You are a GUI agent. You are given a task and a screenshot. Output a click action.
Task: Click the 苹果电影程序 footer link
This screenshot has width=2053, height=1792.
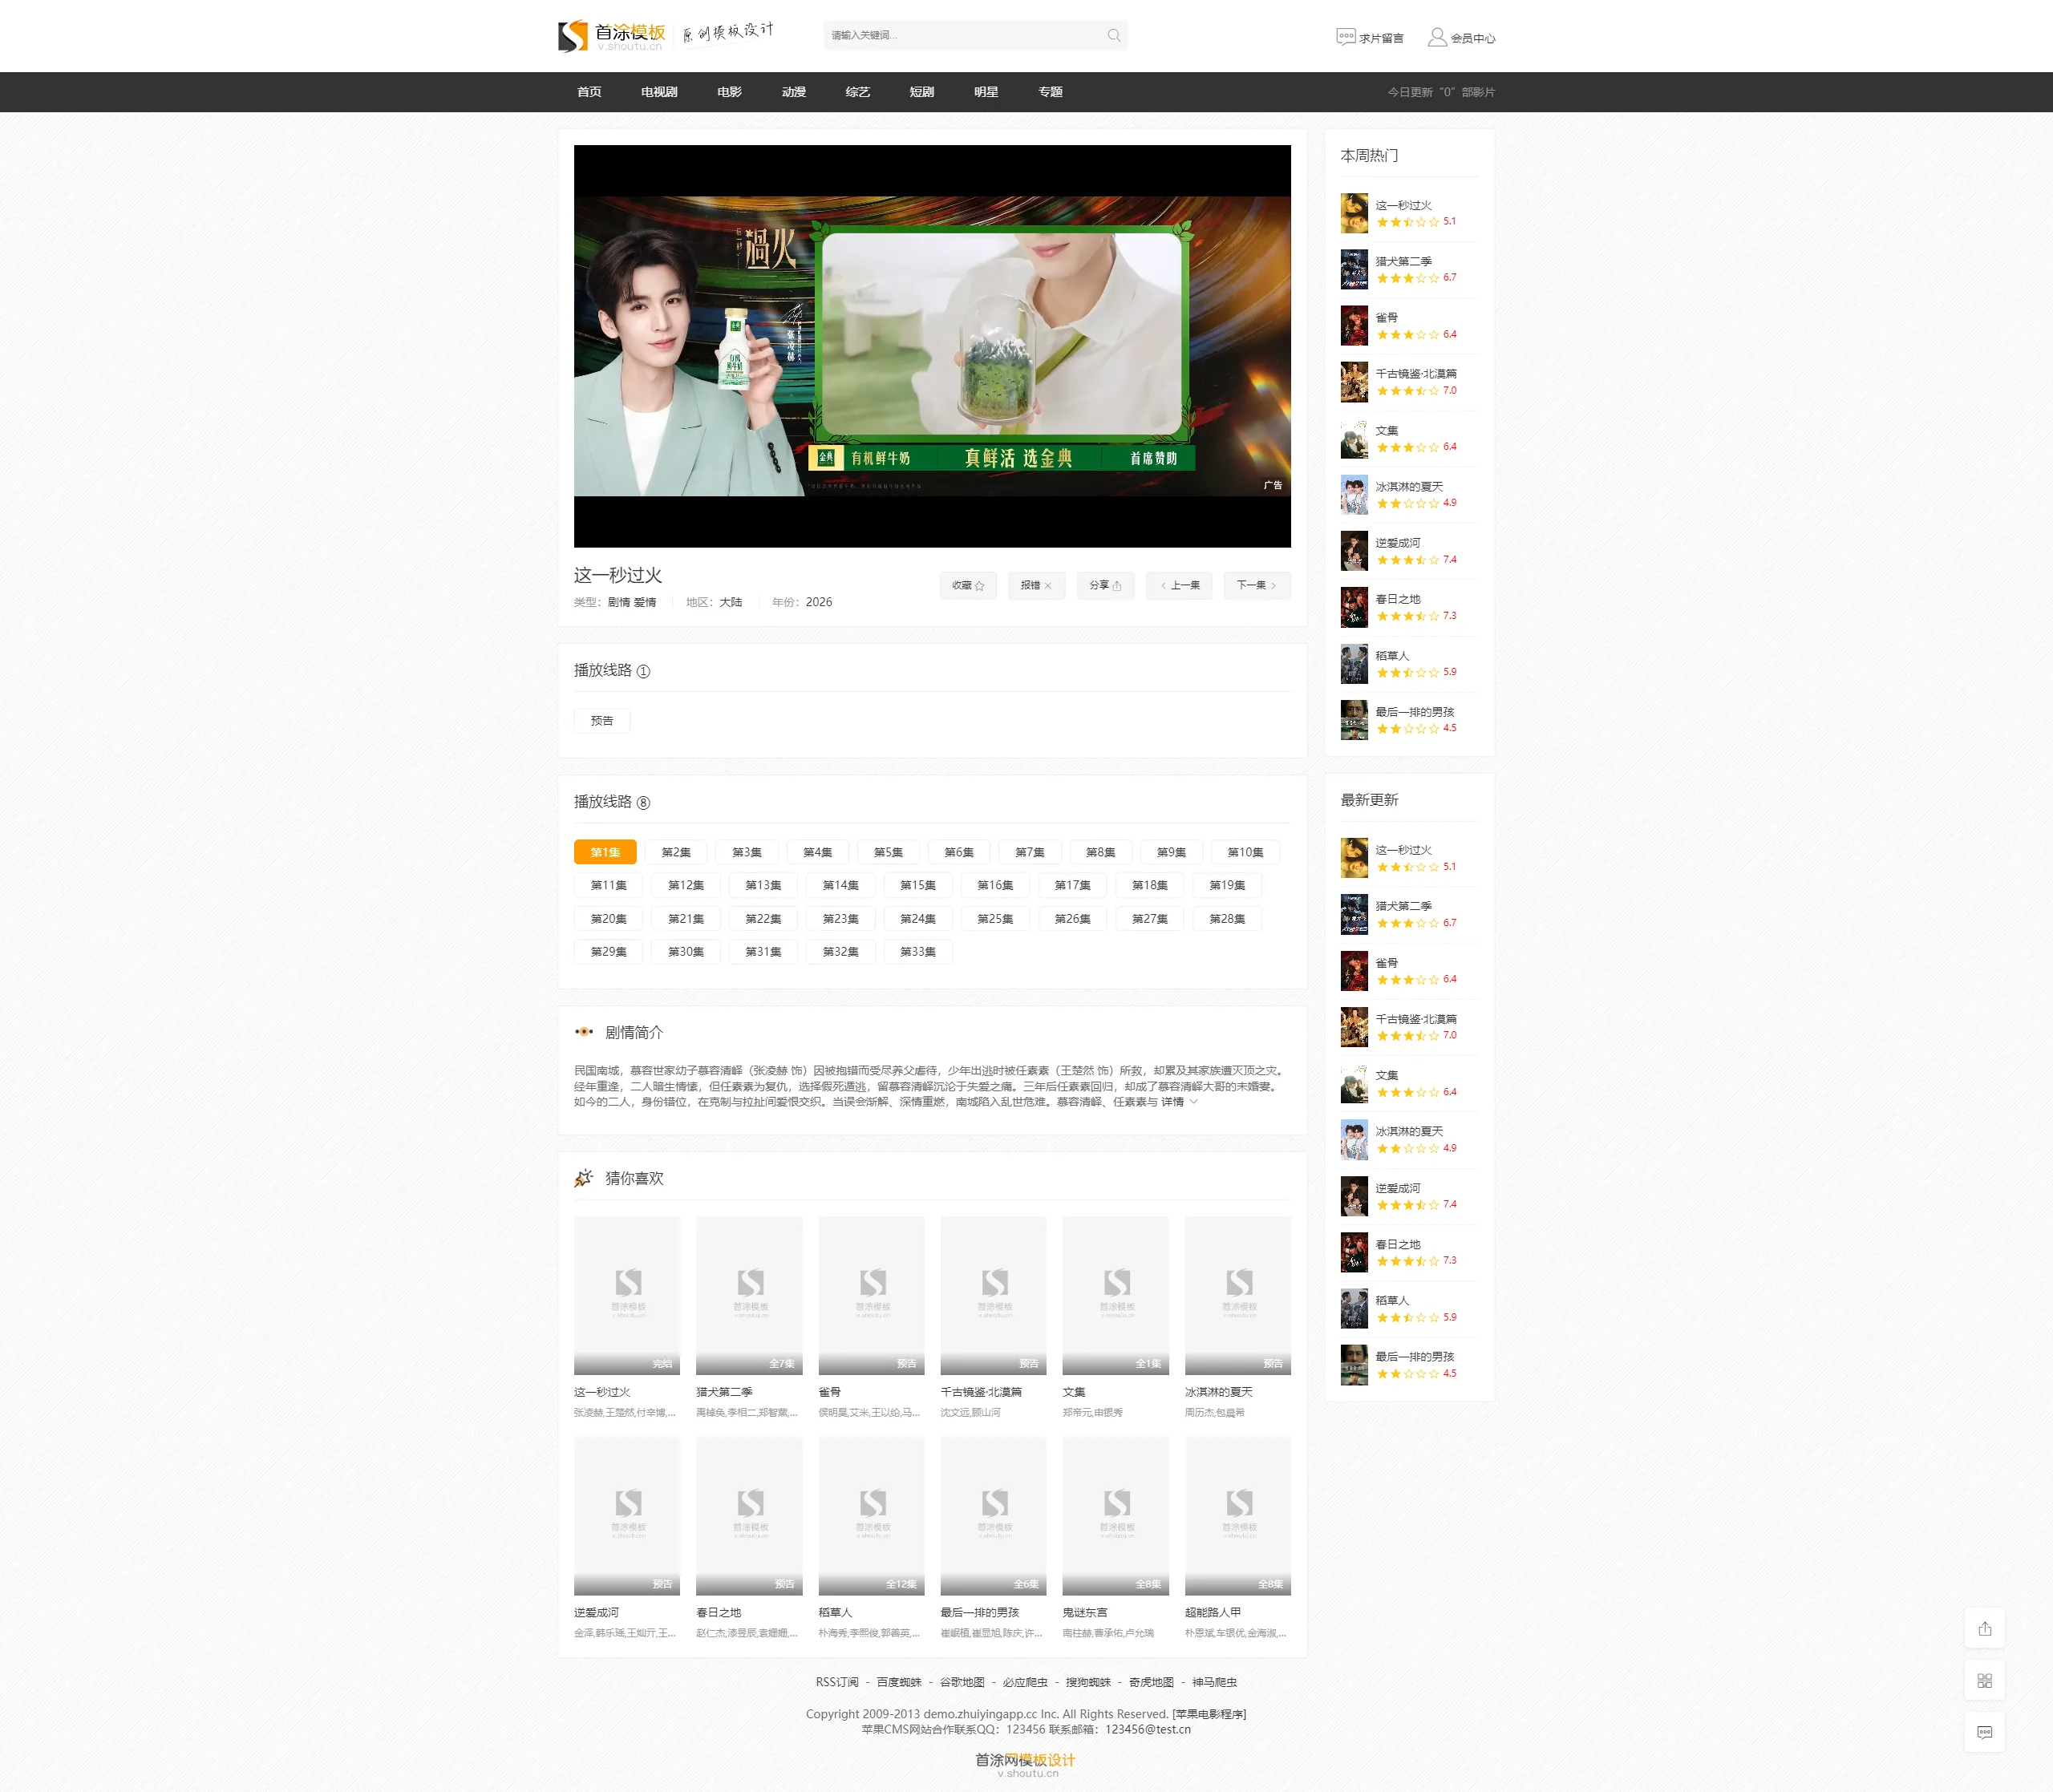(x=1209, y=1715)
